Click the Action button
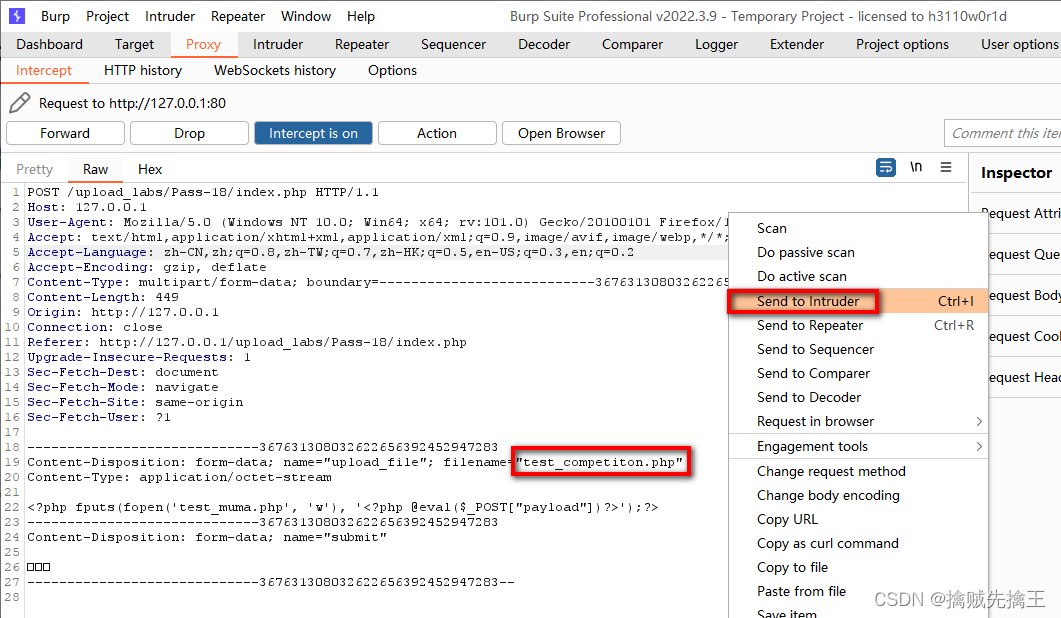The width and height of the screenshot is (1061, 618). [x=437, y=133]
